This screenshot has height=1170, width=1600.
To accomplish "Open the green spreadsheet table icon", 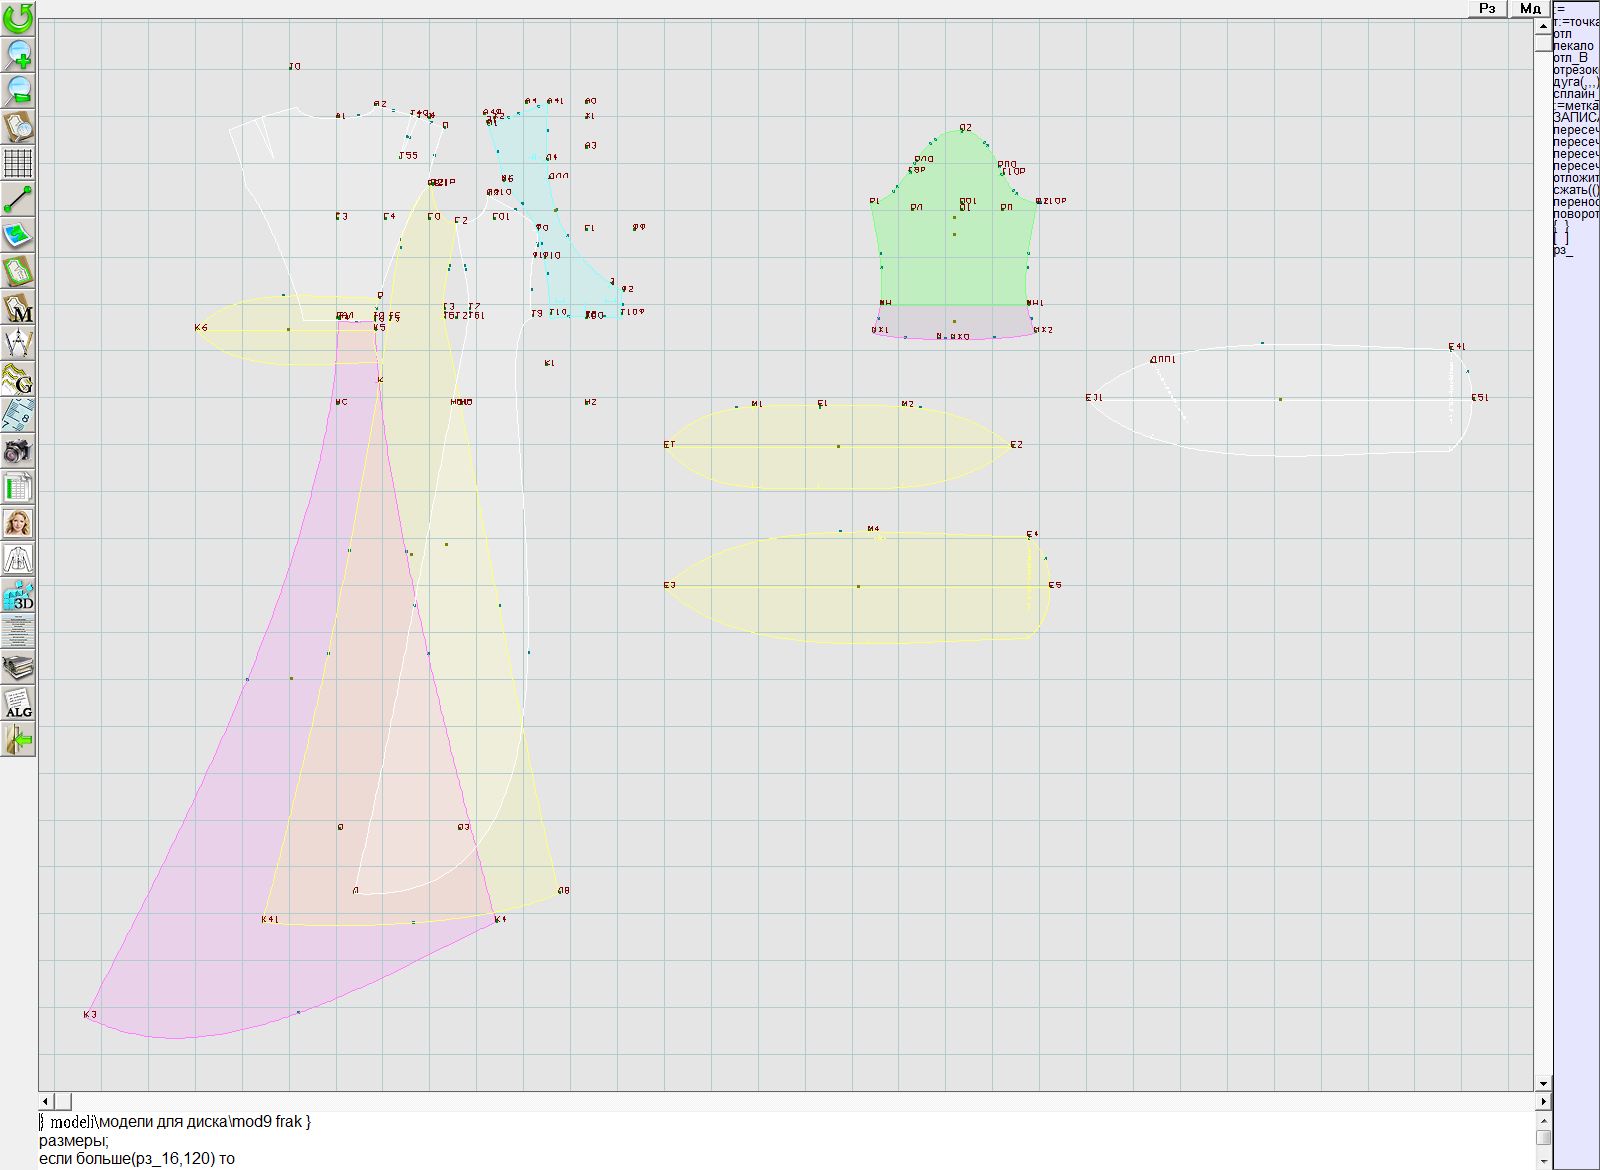I will 18,487.
